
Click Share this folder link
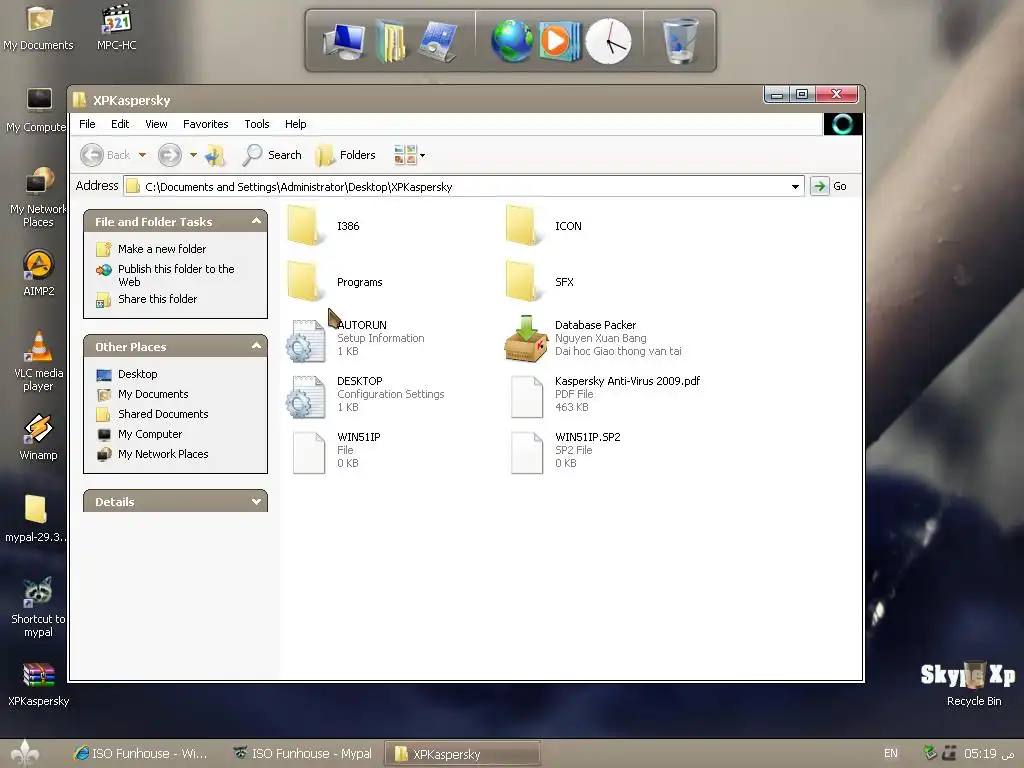pos(157,299)
